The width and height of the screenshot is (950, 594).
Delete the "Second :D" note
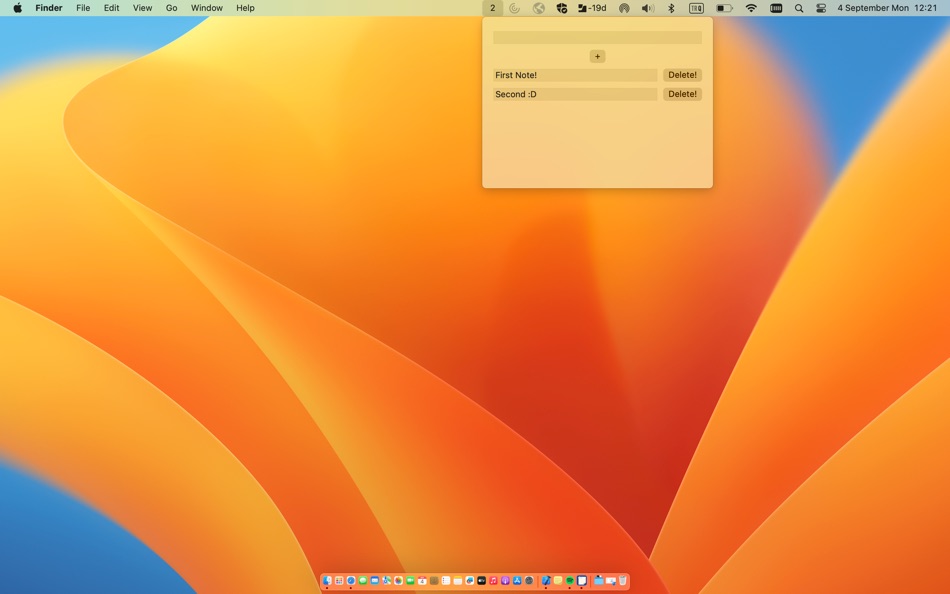[682, 93]
